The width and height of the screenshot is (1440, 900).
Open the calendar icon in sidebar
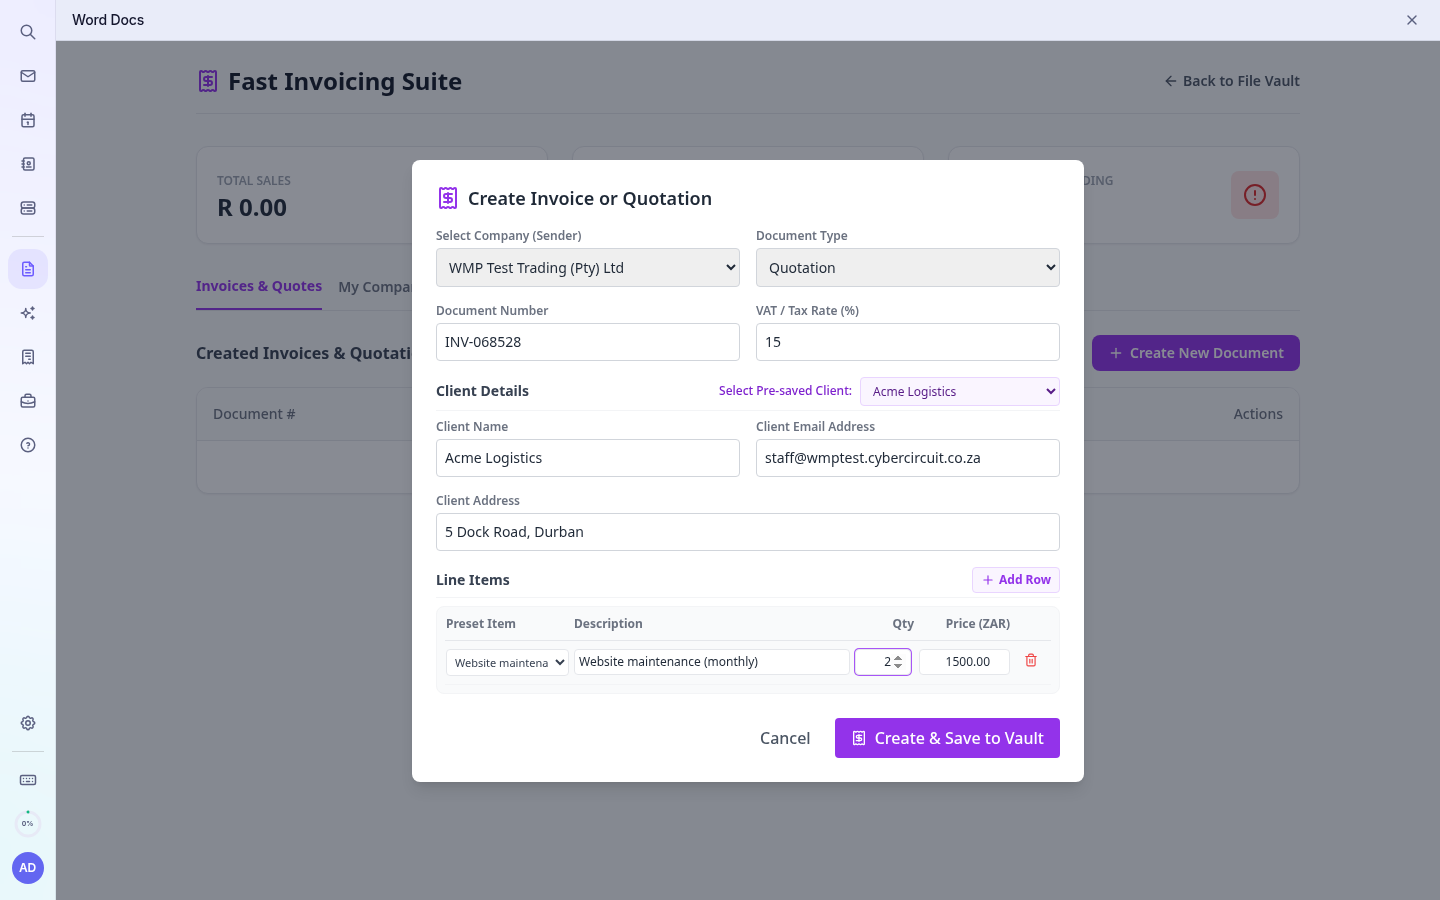click(28, 120)
